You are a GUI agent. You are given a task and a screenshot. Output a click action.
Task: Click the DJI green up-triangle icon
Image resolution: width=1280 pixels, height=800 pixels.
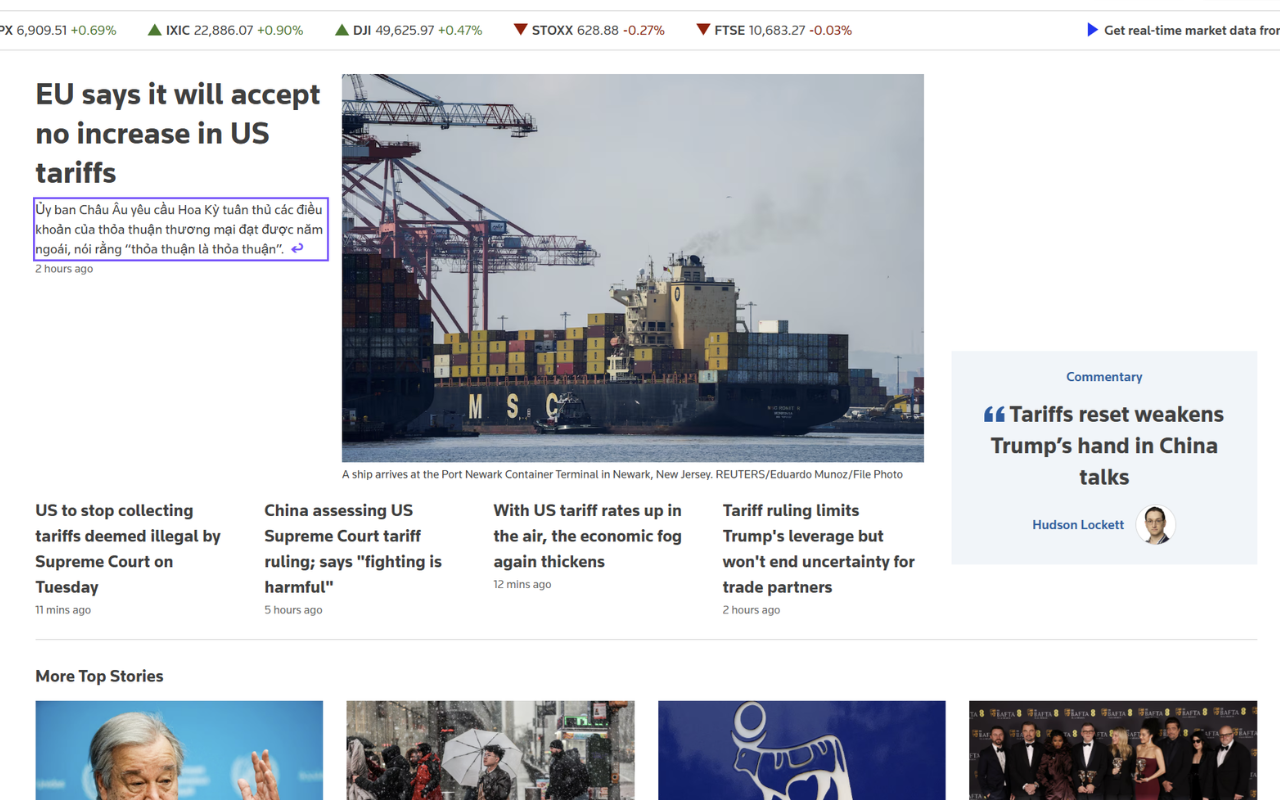tap(342, 30)
